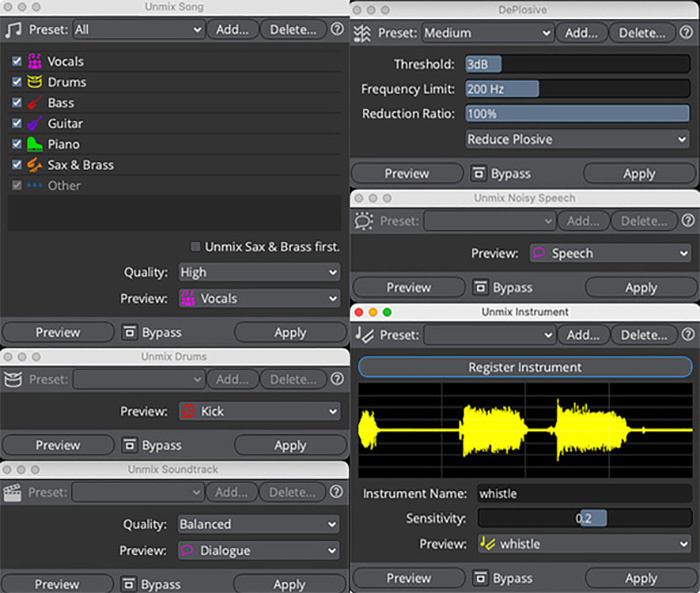700x593 pixels.
Task: Uncheck the Piano checkbox
Action: (x=17, y=144)
